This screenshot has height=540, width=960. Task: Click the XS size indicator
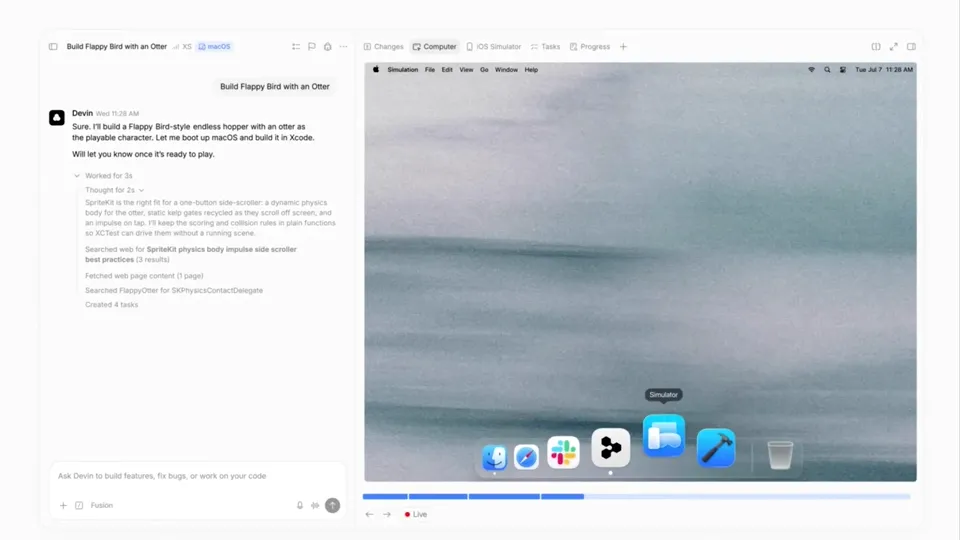[x=182, y=47]
